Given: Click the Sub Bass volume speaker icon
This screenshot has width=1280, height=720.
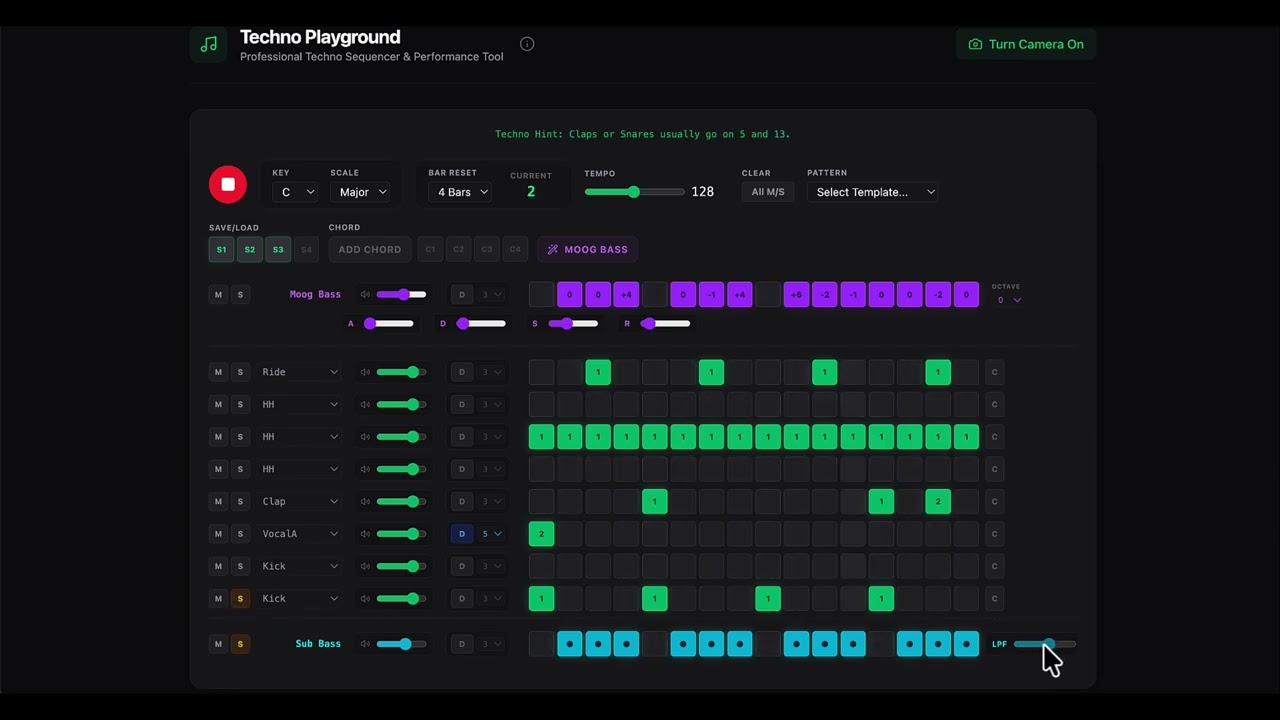Looking at the screenshot, I should tap(365, 644).
